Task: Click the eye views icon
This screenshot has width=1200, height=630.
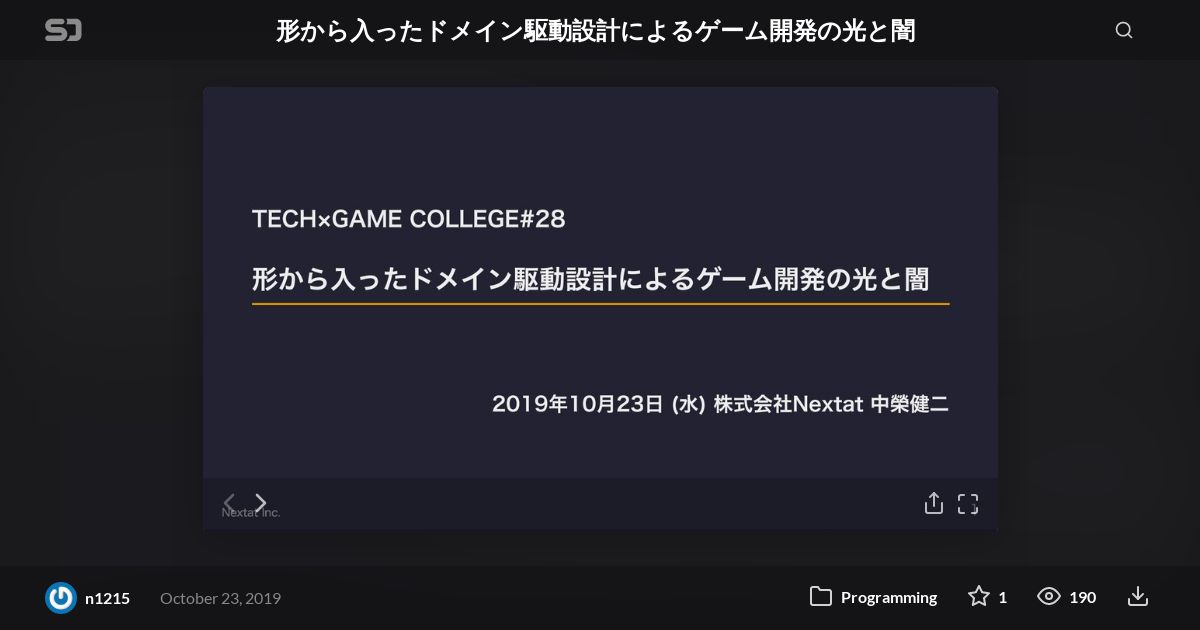Action: (x=1049, y=596)
